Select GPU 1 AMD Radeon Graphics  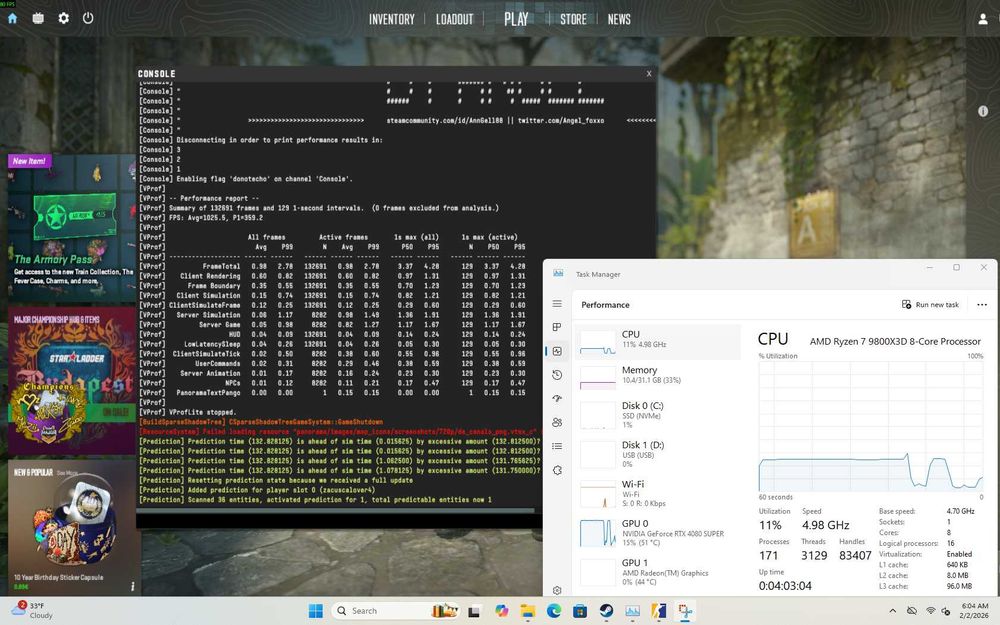tap(658, 571)
